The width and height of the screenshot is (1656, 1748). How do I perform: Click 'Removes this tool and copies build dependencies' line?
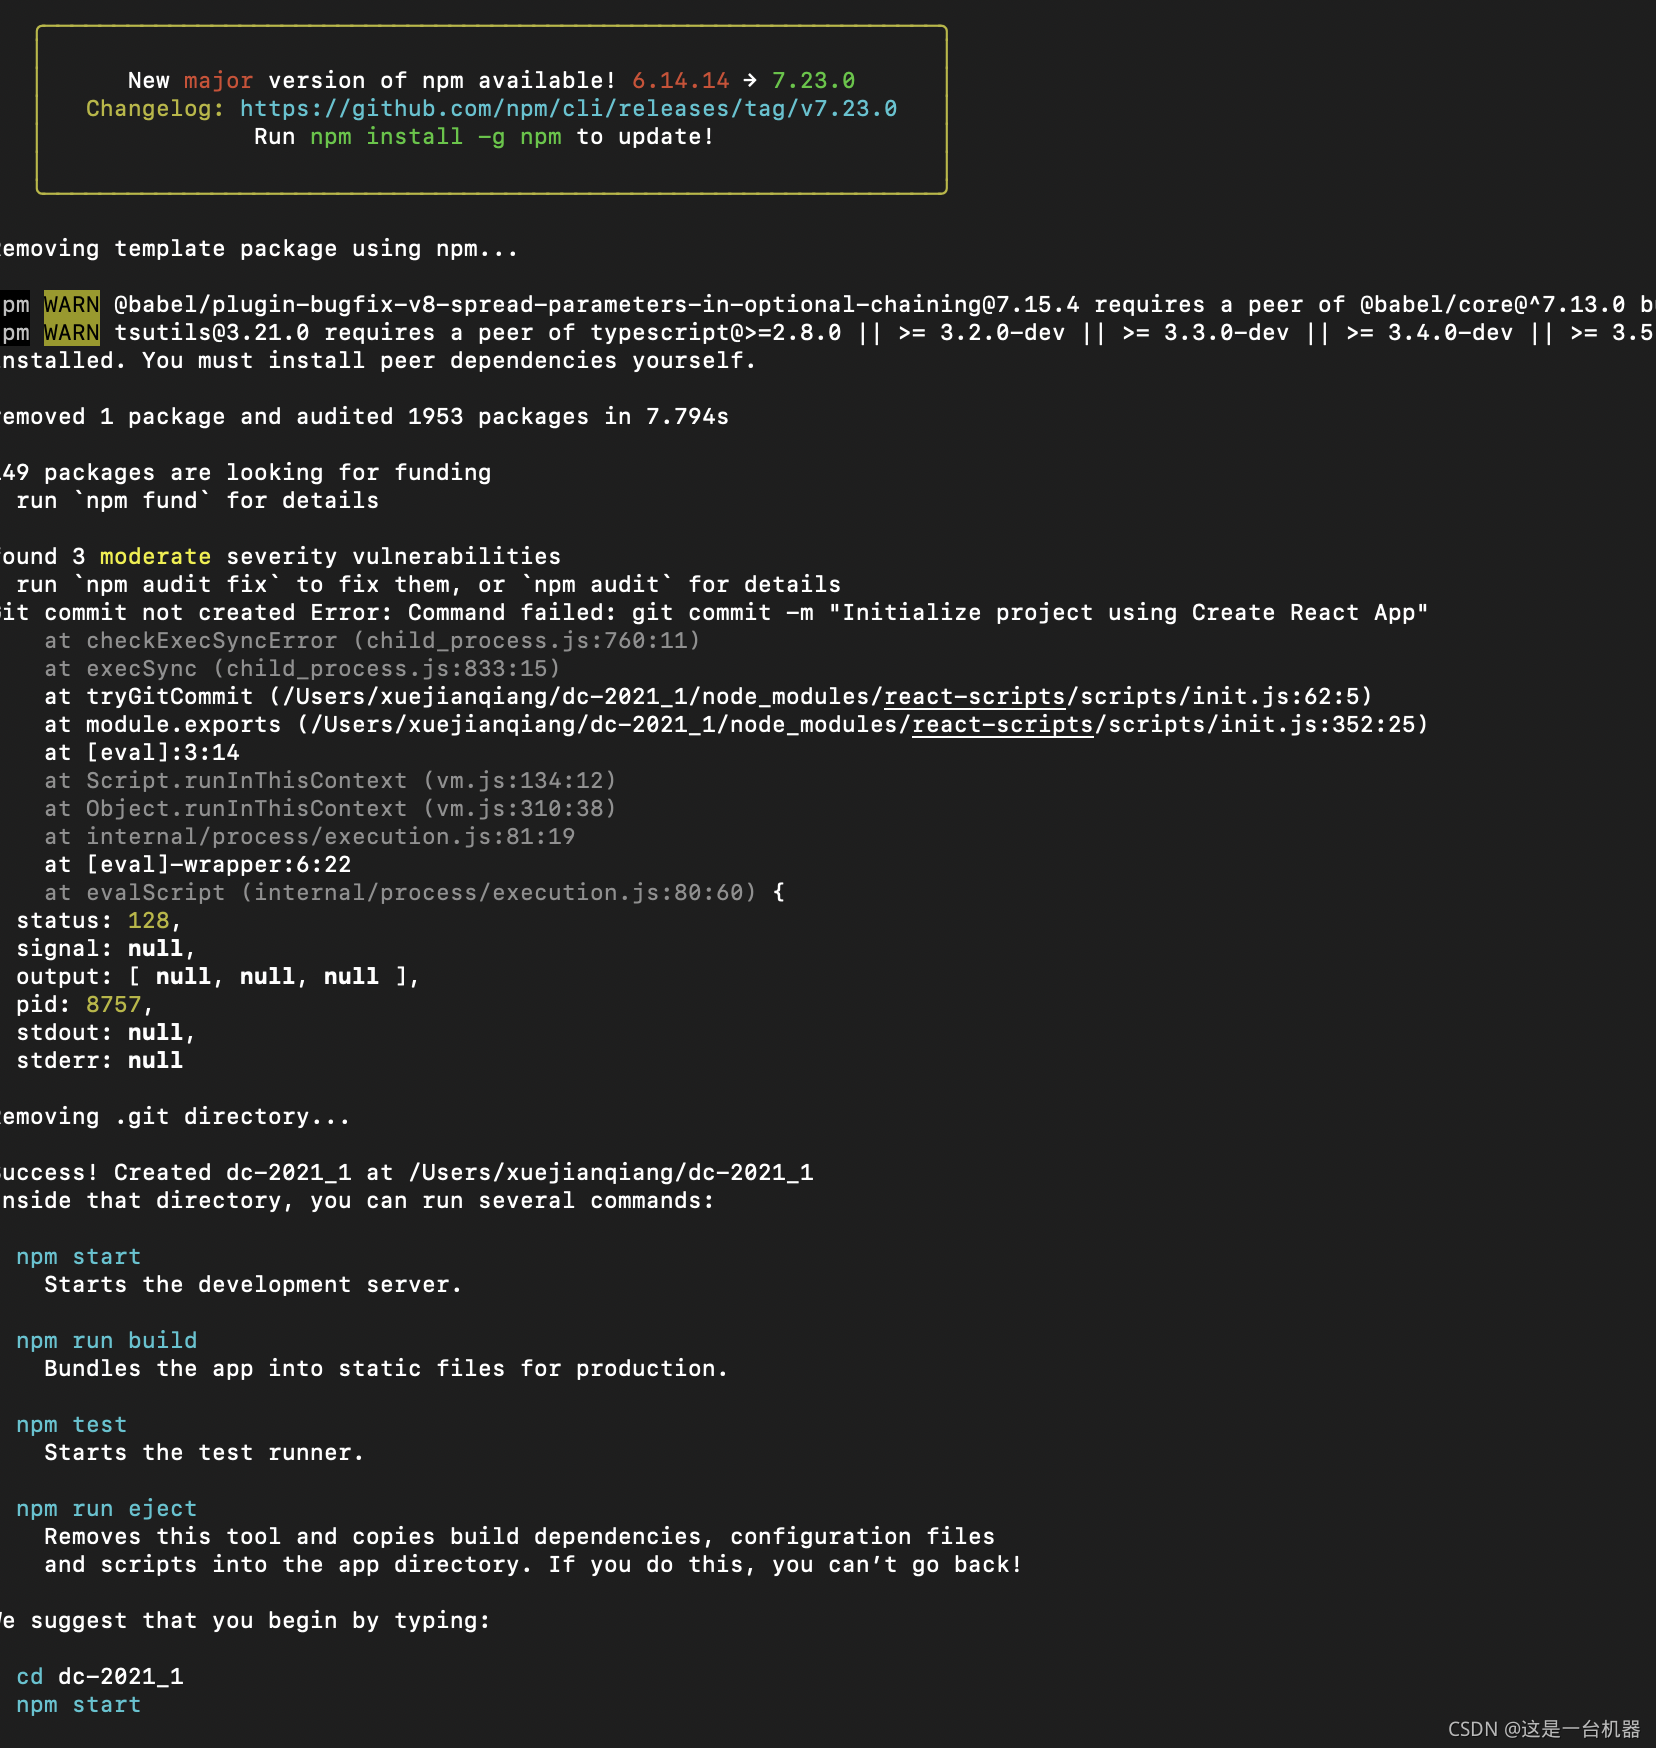[519, 1536]
